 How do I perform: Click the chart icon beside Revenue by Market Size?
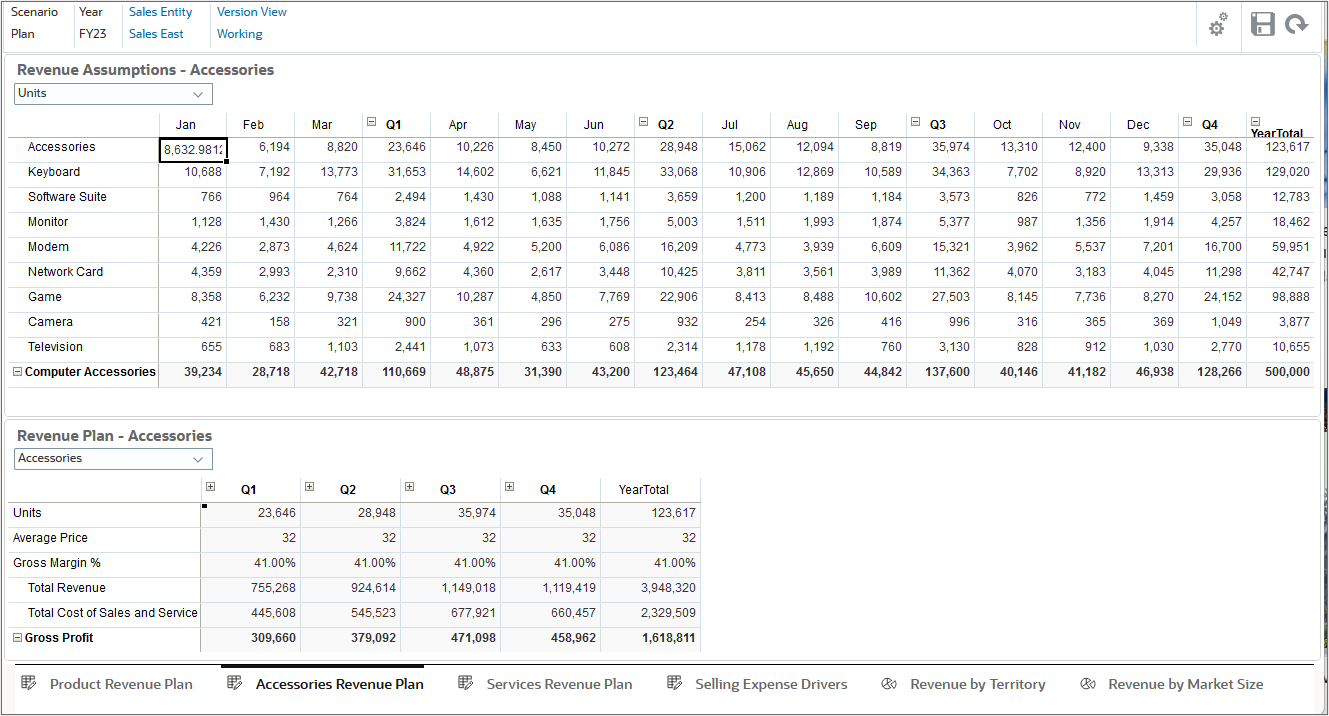pos(1087,684)
